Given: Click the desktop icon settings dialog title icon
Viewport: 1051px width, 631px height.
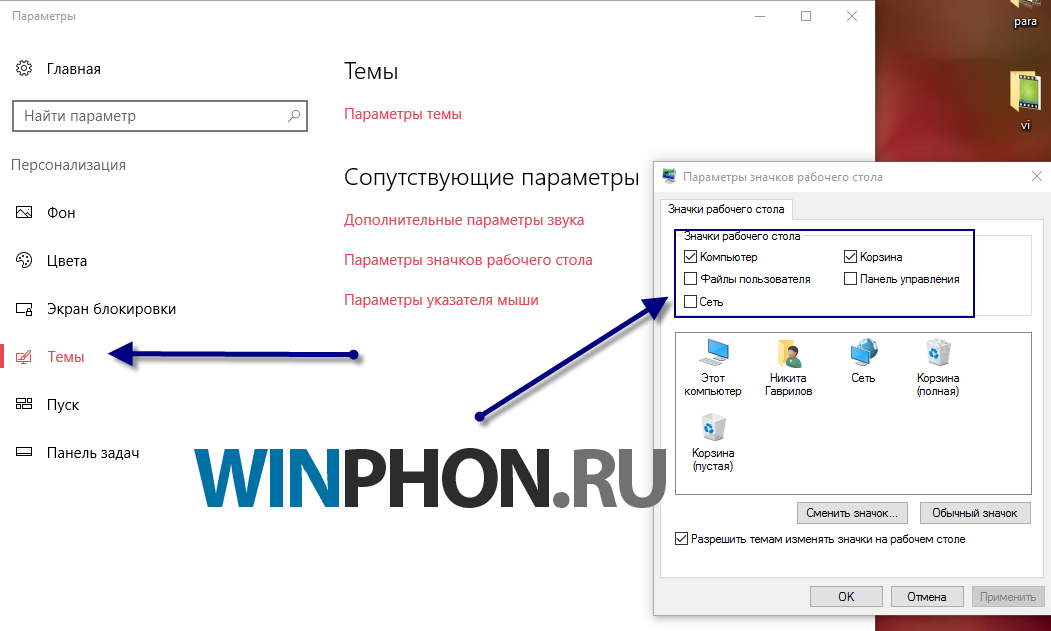Looking at the screenshot, I should (669, 176).
